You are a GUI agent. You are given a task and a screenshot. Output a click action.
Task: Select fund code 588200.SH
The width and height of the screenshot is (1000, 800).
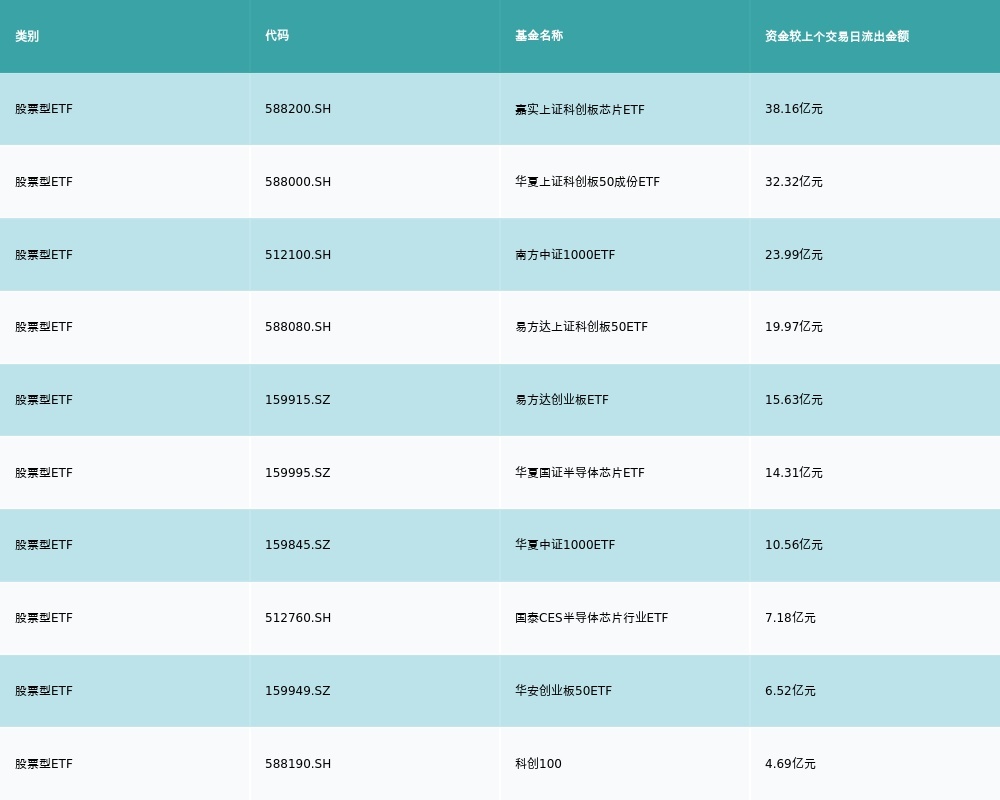[x=298, y=109]
